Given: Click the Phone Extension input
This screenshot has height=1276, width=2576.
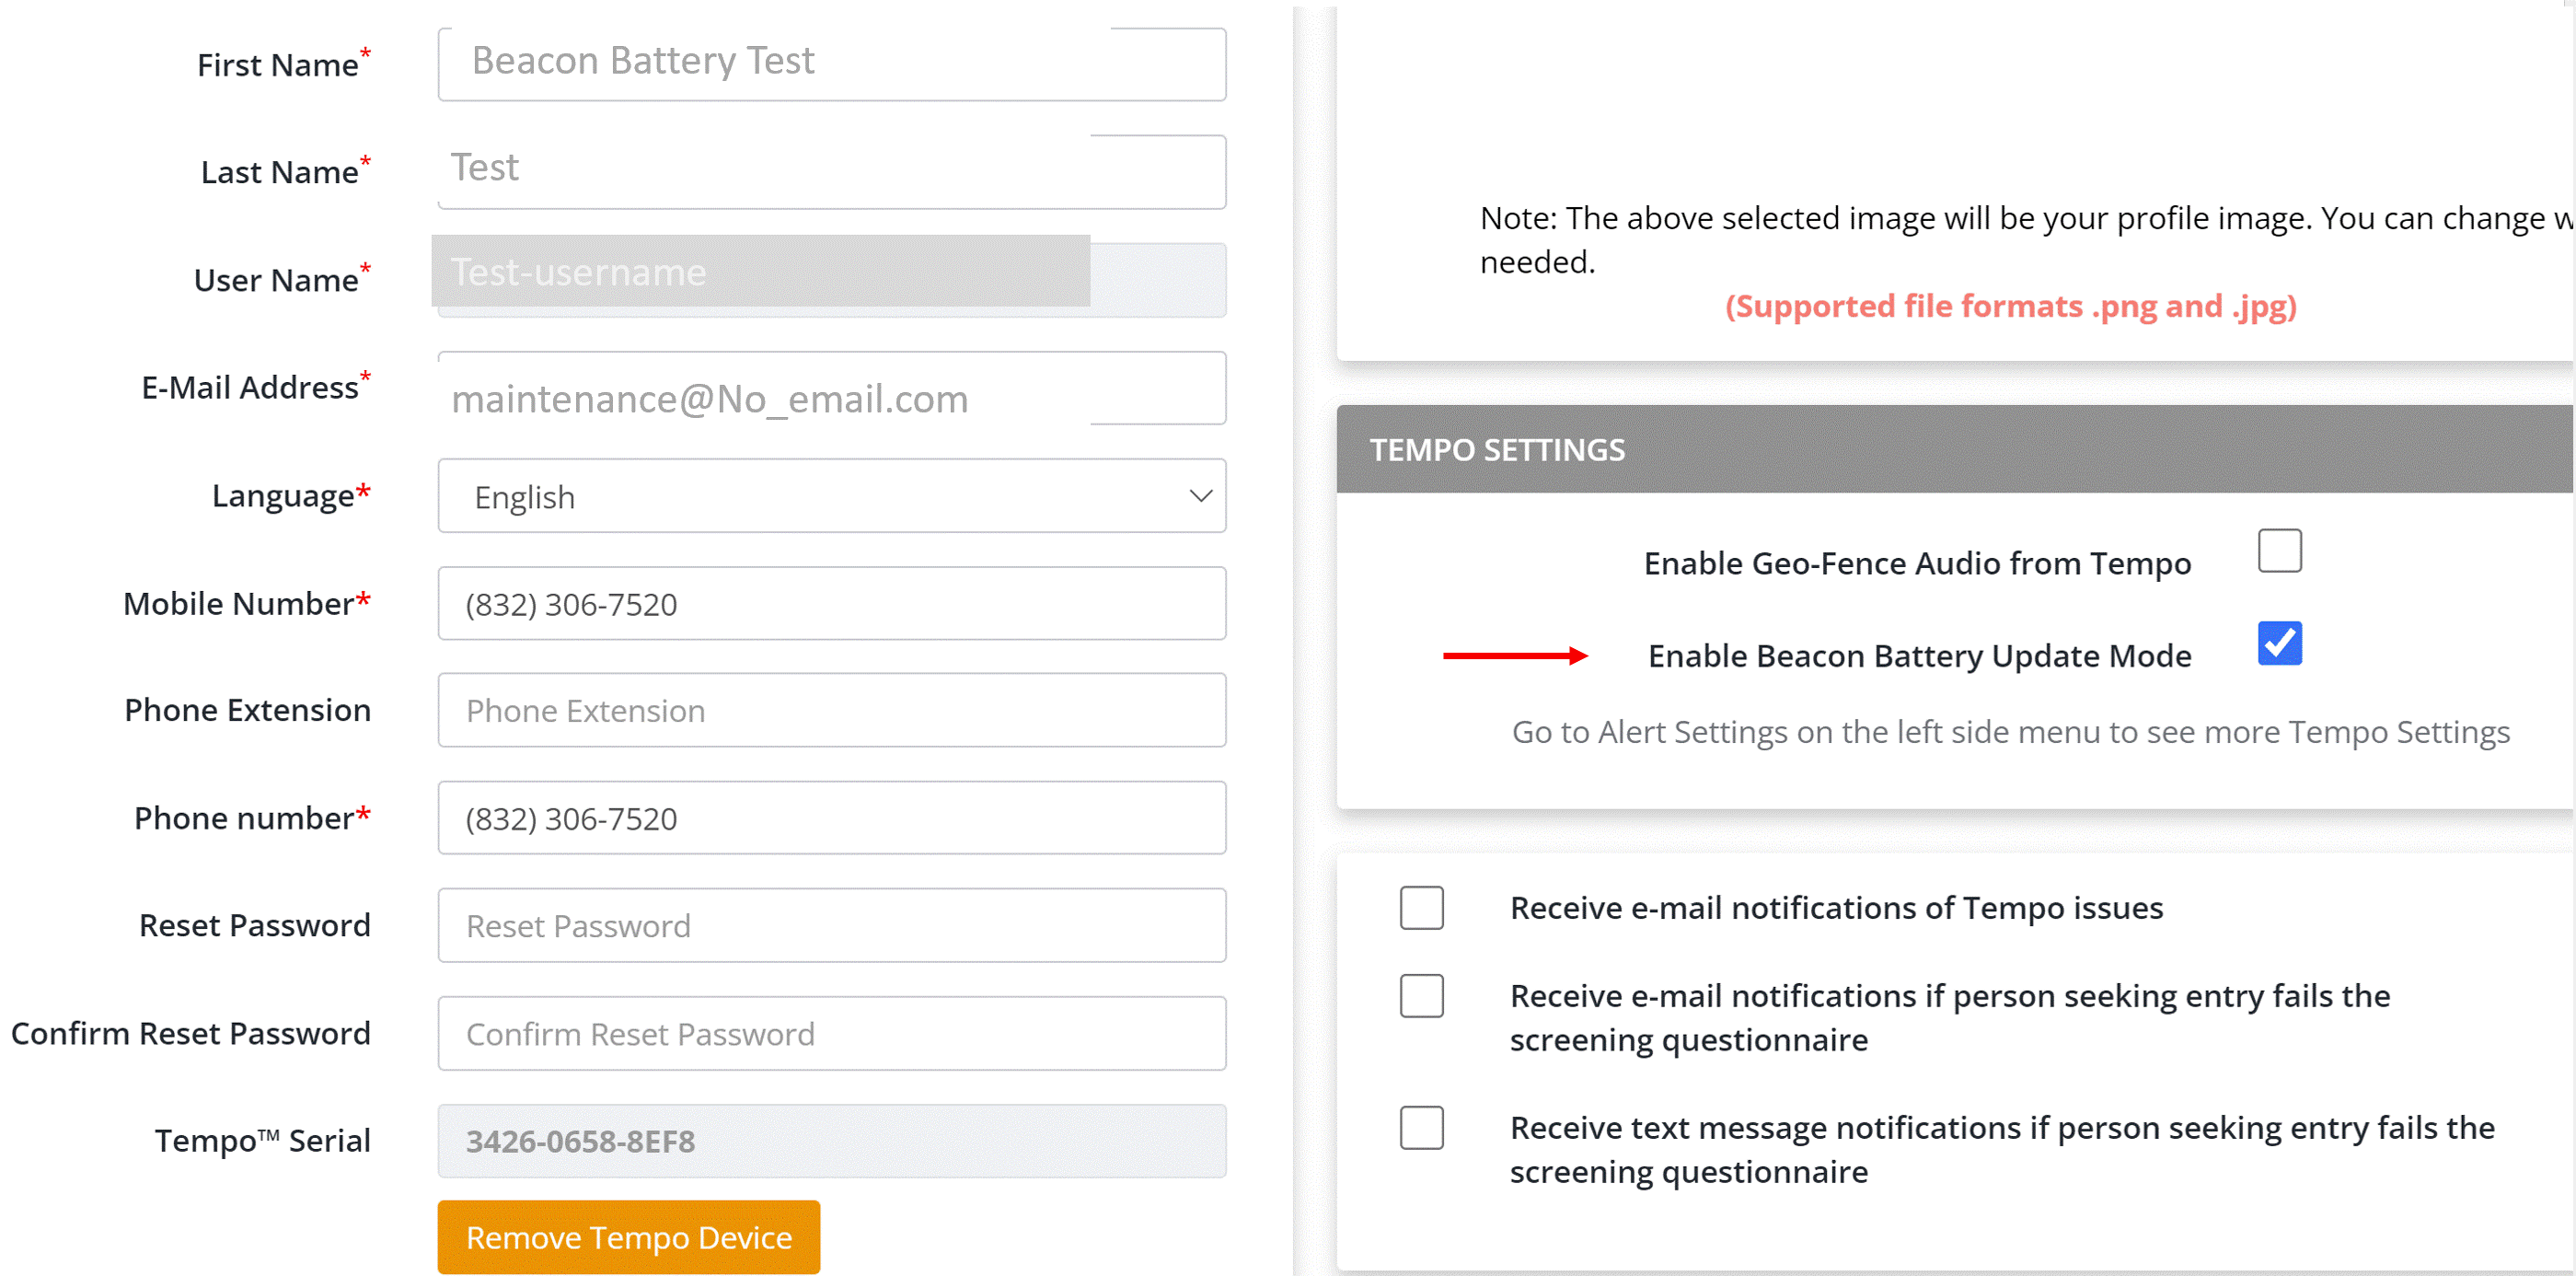Looking at the screenshot, I should (x=832, y=710).
